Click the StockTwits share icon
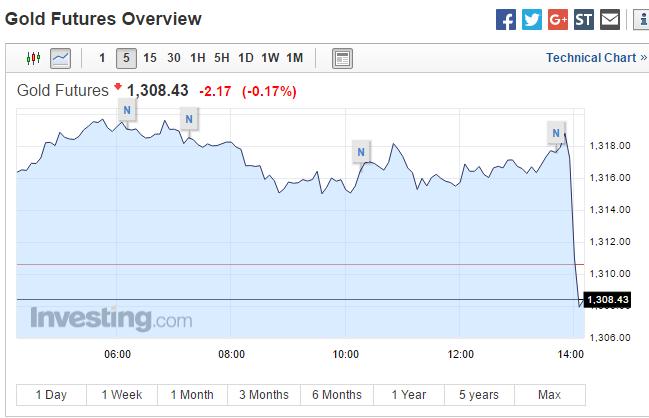 click(584, 19)
